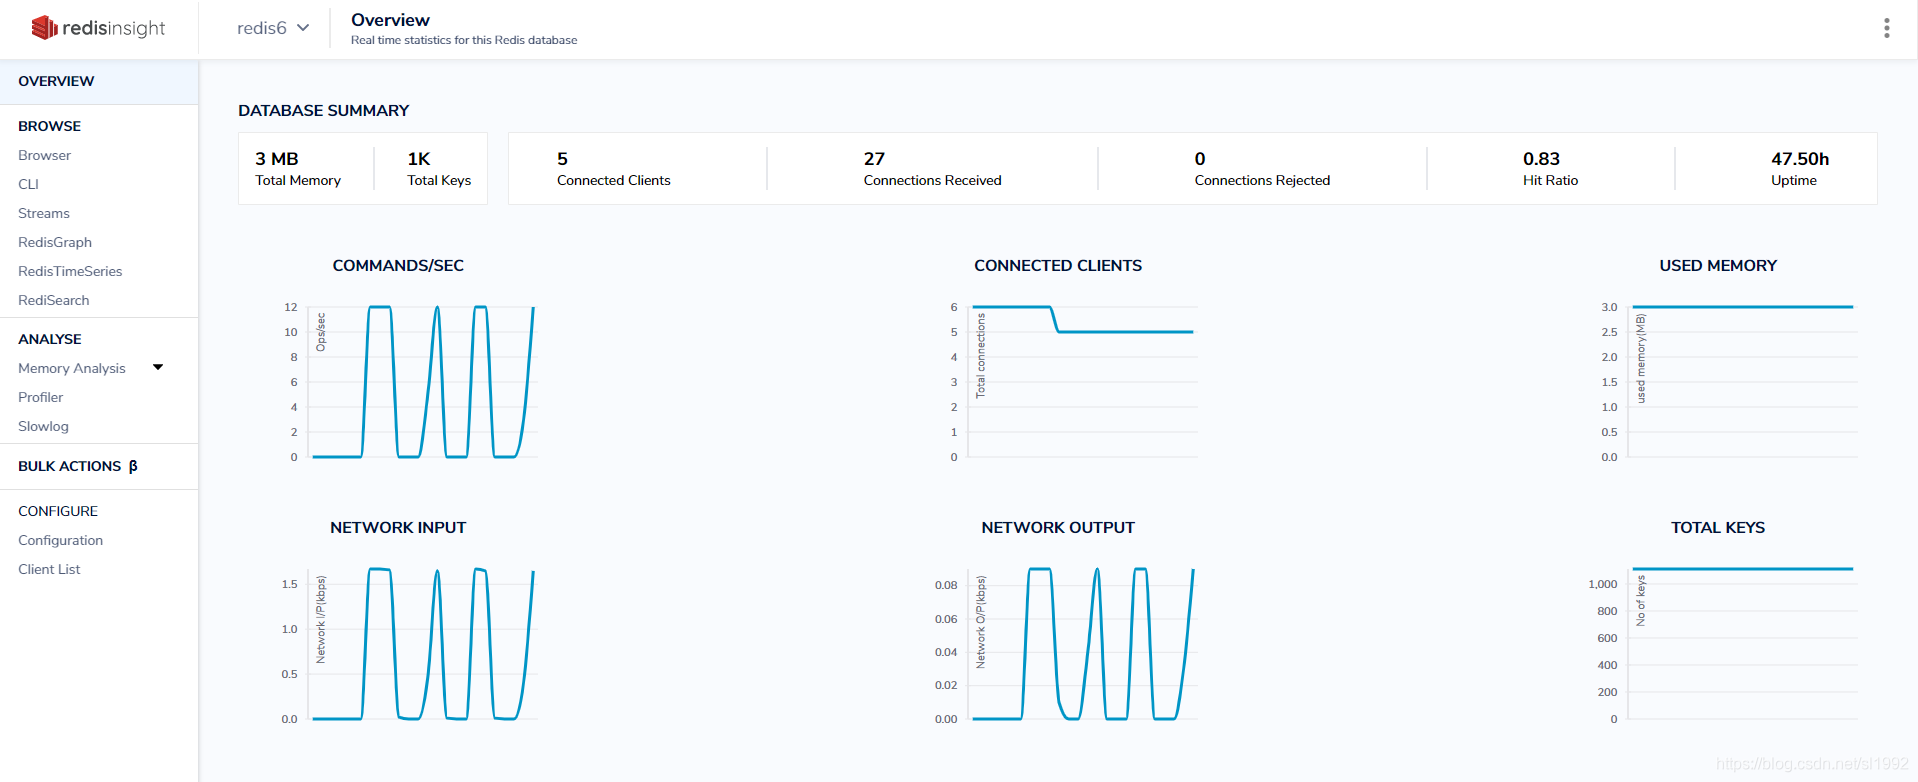Viewport: 1918px width, 782px height.
Task: Open the Slowlog page
Action: (x=43, y=426)
